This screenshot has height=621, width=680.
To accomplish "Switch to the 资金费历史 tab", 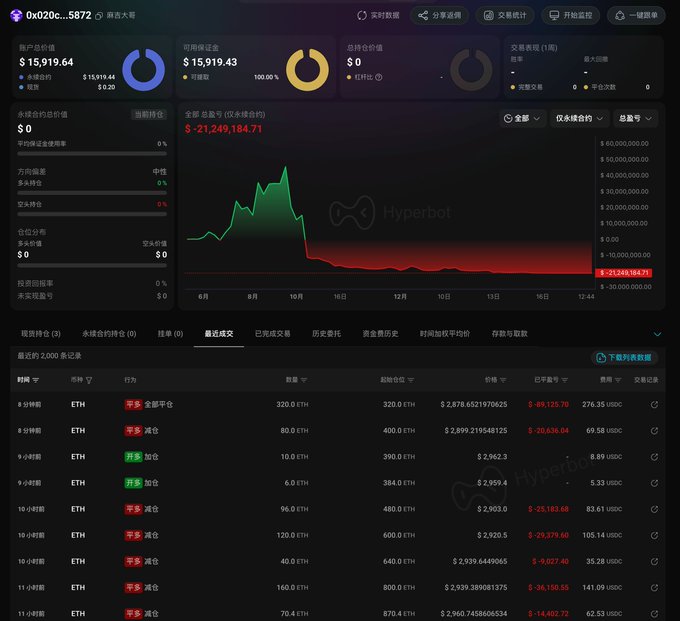I will coord(380,333).
